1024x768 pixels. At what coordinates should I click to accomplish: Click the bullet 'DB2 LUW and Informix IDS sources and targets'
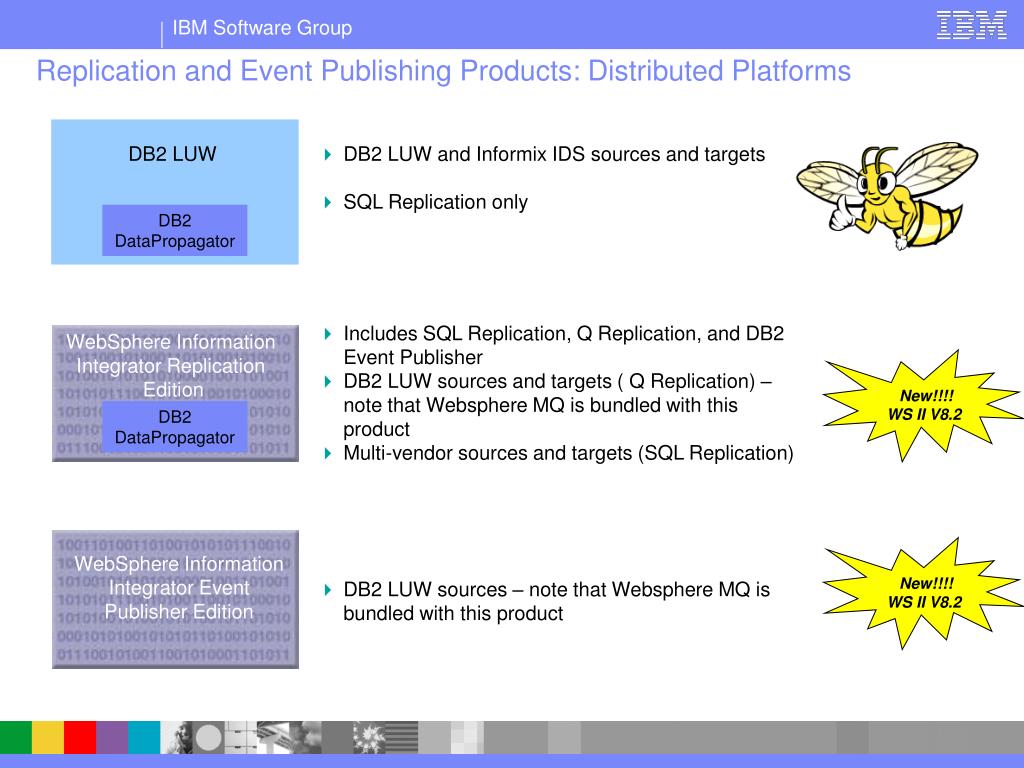pyautogui.click(x=554, y=154)
